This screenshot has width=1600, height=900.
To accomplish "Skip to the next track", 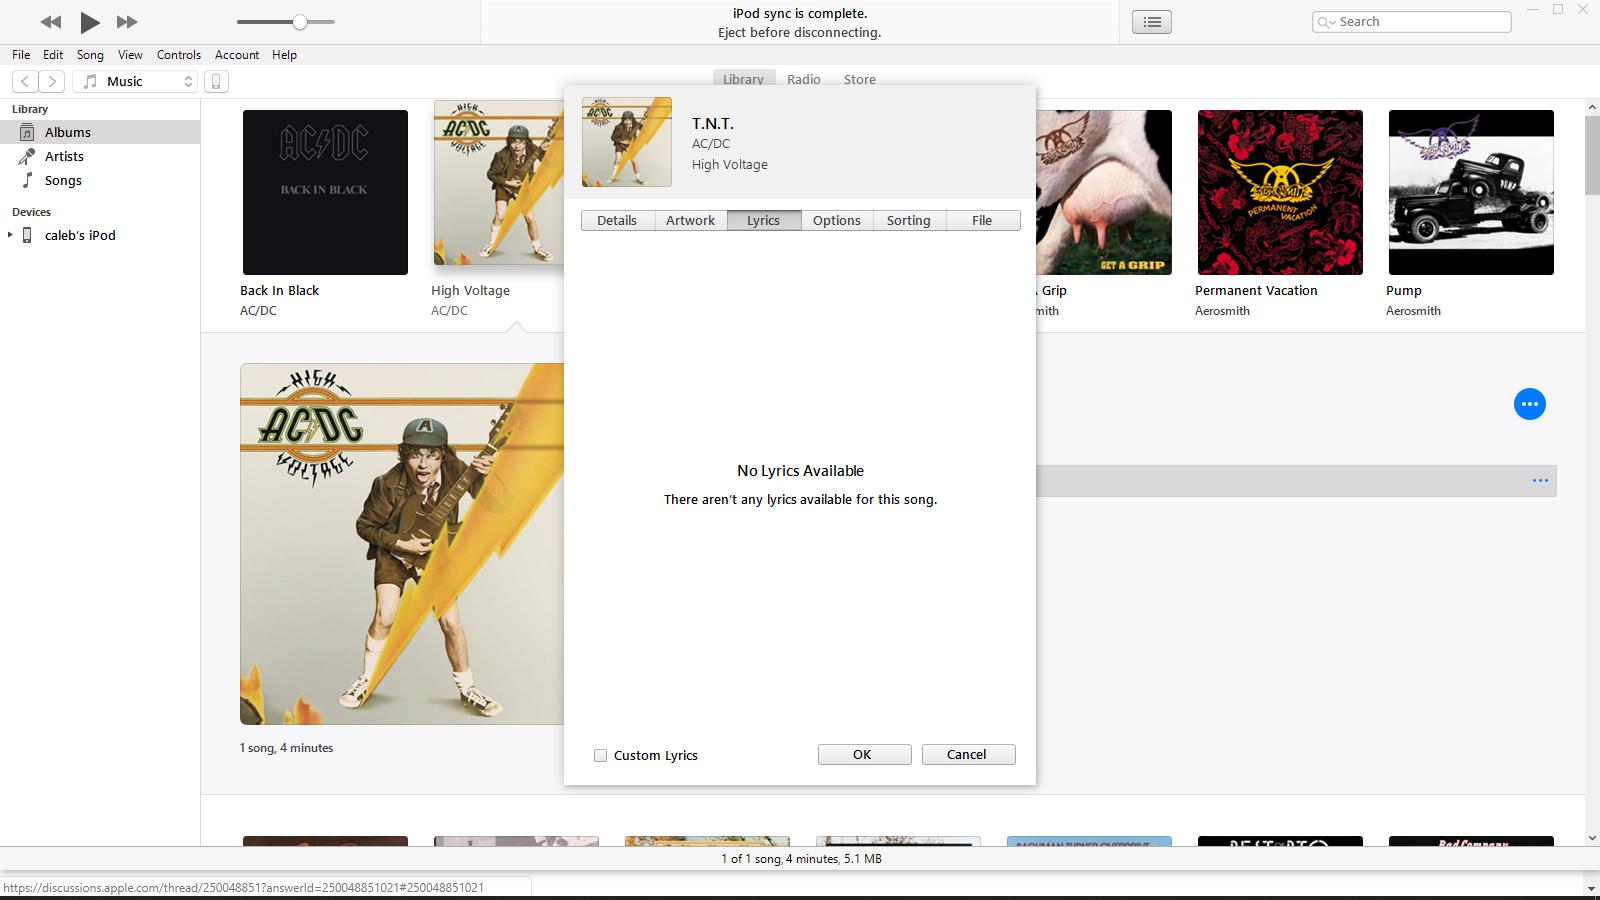I will (x=127, y=22).
